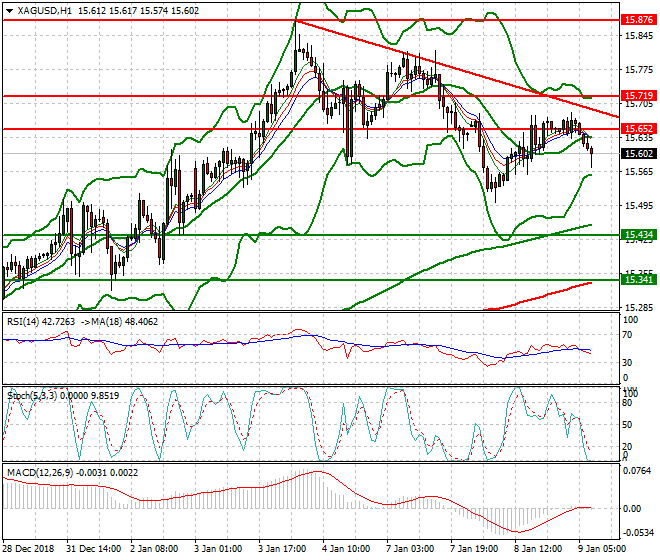The image size is (660, 560).
Task: Click the 7 Jan 03:00 time axis label
Action: tap(410, 549)
